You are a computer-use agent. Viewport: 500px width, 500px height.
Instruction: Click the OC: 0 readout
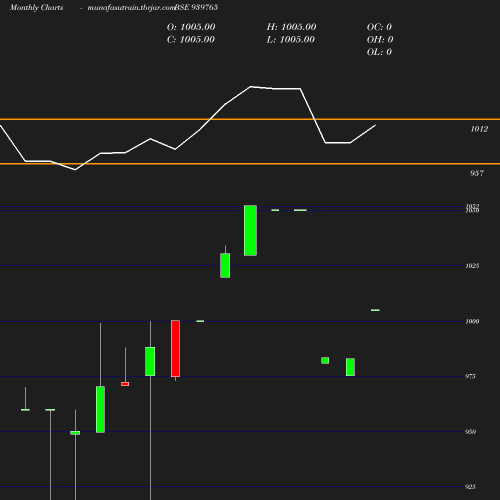[x=379, y=27]
